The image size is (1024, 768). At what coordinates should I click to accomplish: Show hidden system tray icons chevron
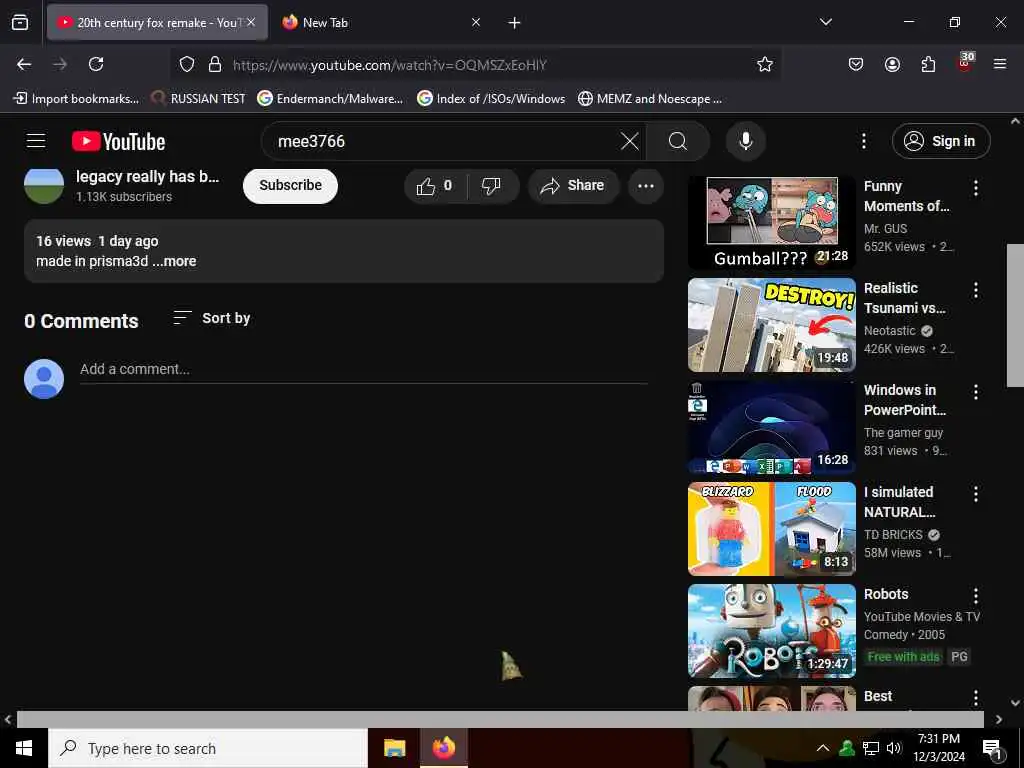click(823, 748)
